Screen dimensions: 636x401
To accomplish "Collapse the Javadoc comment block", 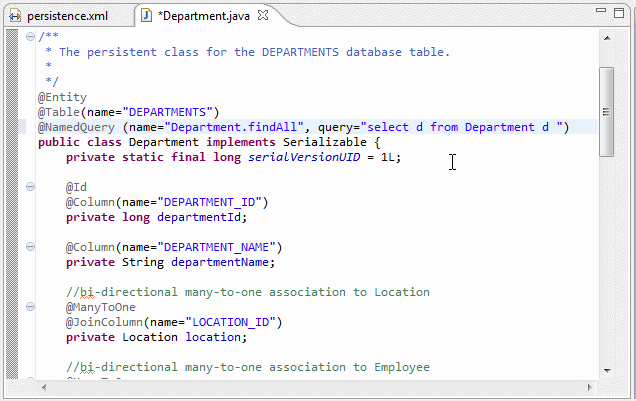I will click(30, 37).
